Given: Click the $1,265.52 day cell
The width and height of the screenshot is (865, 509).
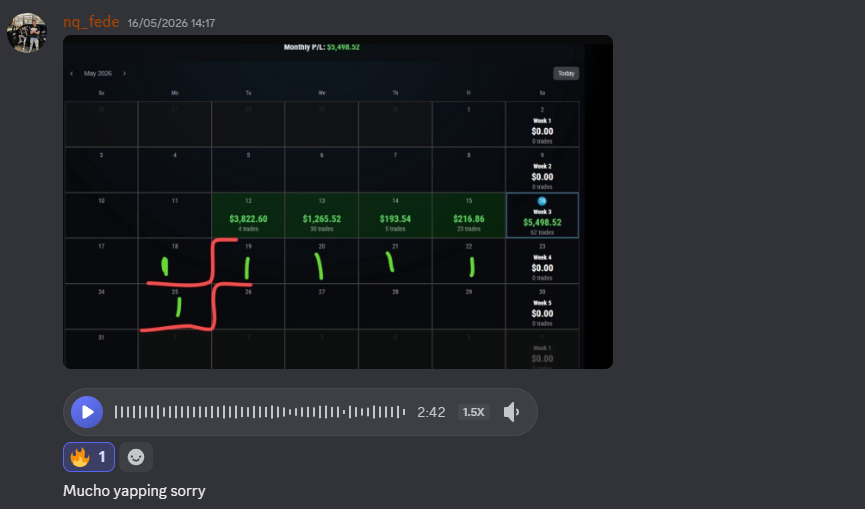Looking at the screenshot, I should coord(322,215).
